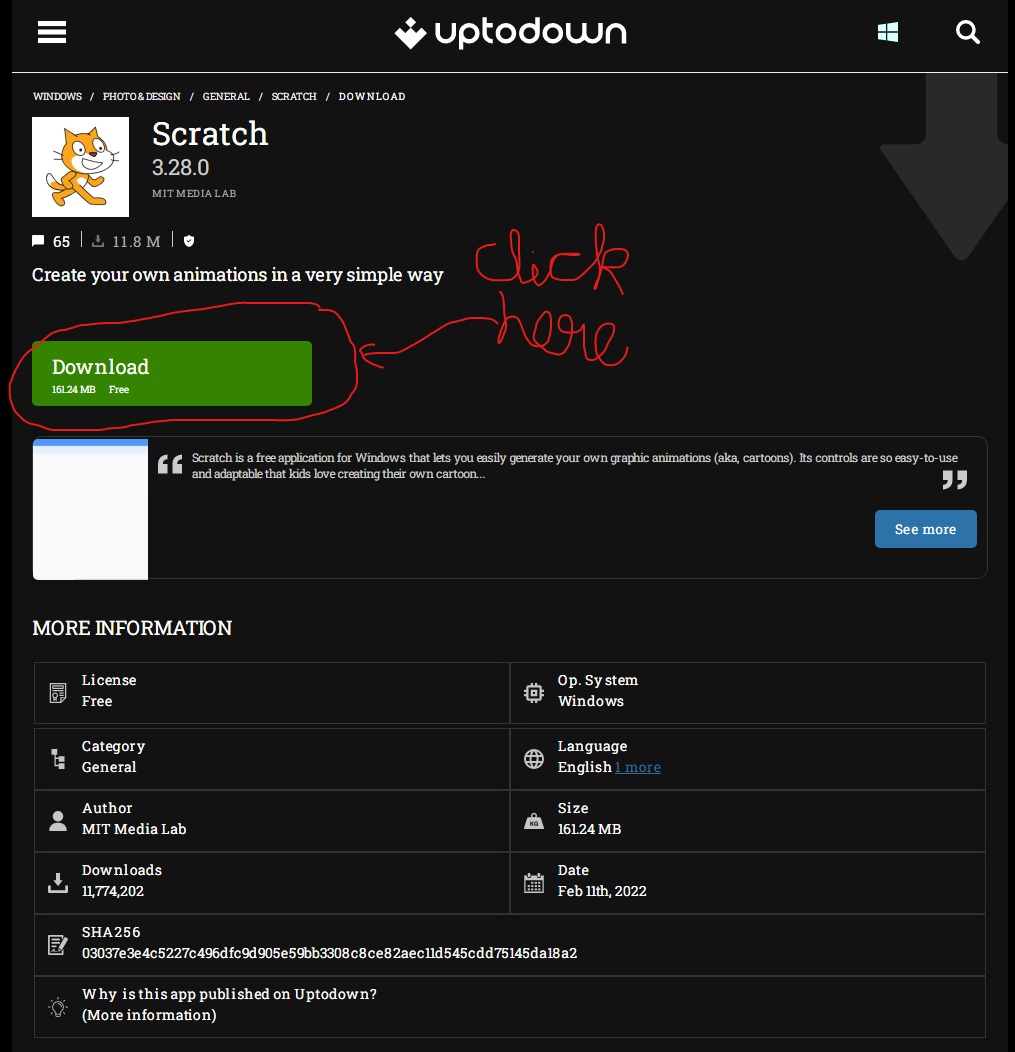Click the Language globe icon

pyautogui.click(x=534, y=759)
